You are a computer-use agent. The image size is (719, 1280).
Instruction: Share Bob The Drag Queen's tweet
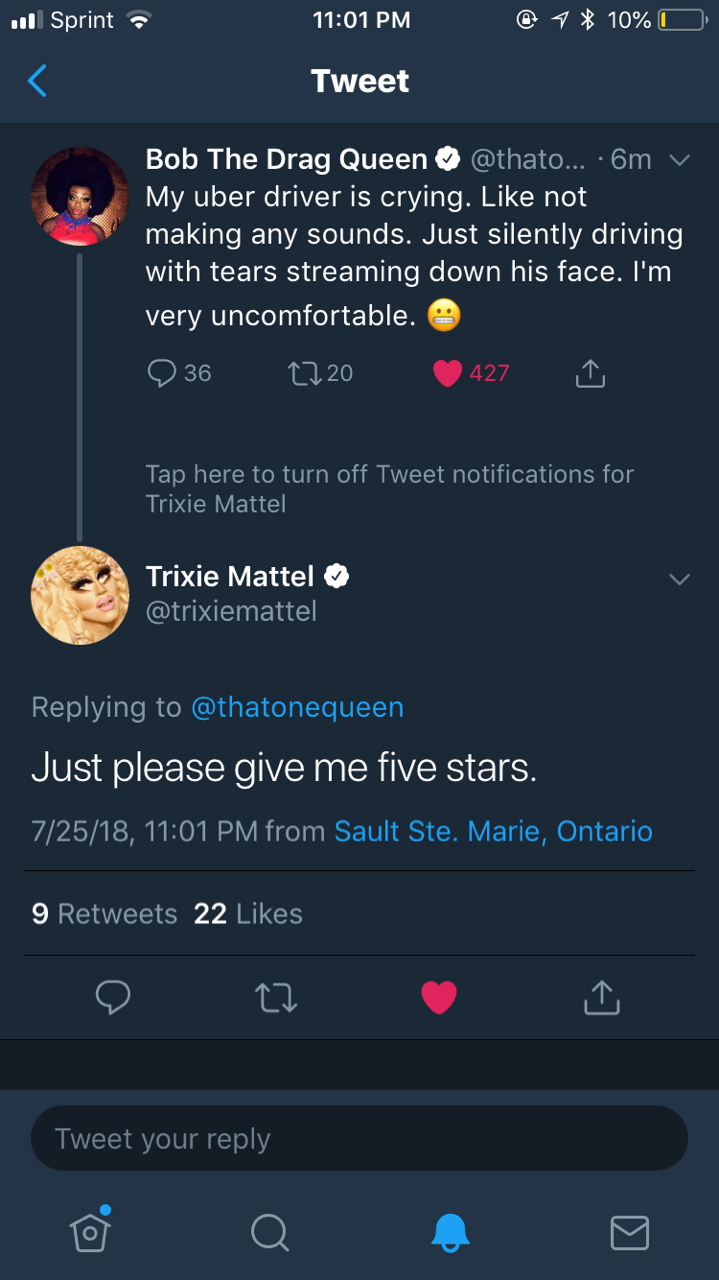(590, 373)
